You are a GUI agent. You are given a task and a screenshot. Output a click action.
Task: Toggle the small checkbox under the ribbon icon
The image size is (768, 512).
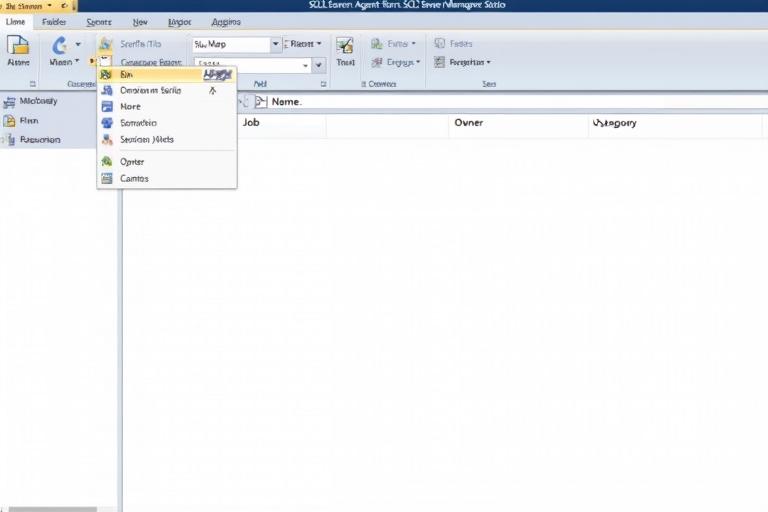[x=105, y=62]
